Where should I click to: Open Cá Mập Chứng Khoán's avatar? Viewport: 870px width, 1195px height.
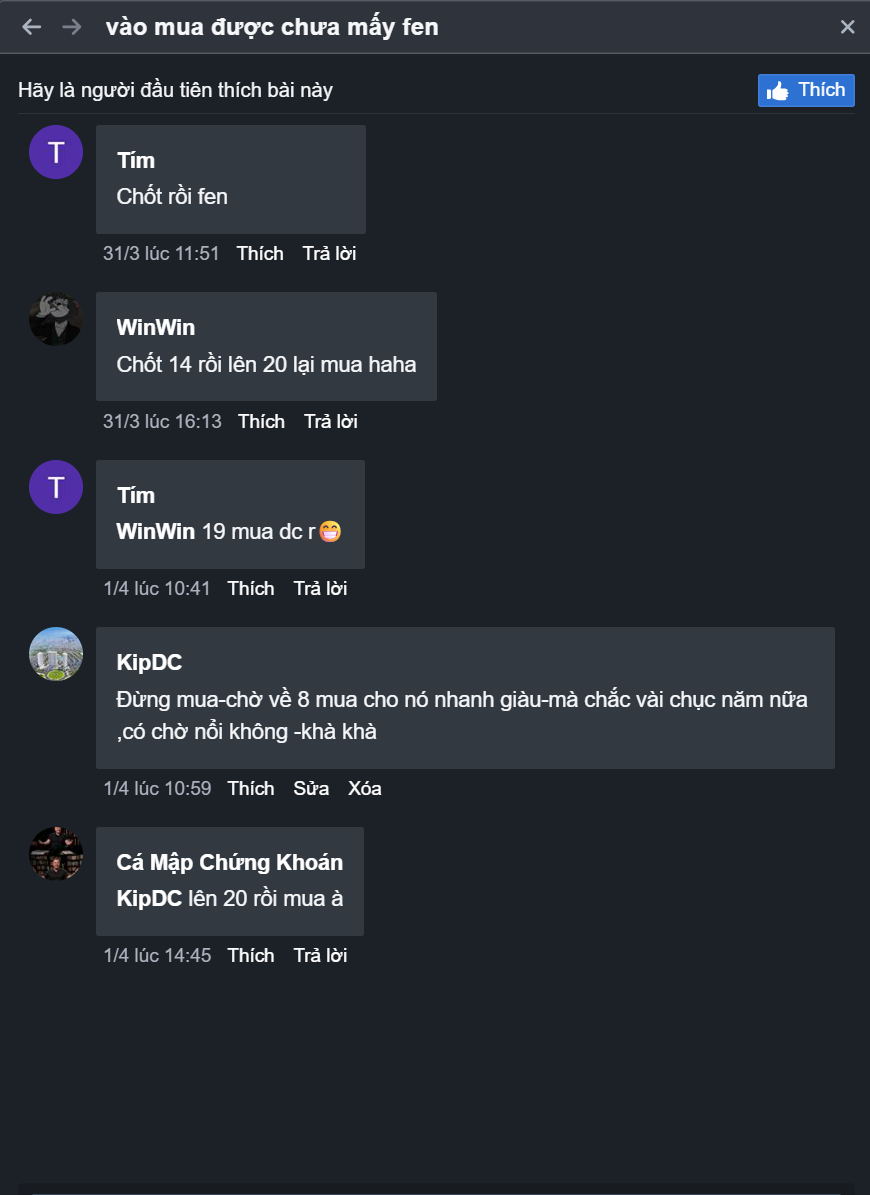coord(56,854)
